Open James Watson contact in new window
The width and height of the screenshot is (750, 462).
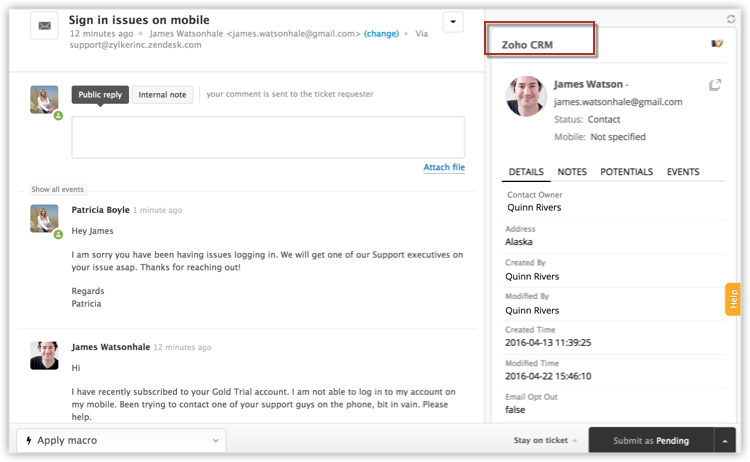click(x=715, y=86)
